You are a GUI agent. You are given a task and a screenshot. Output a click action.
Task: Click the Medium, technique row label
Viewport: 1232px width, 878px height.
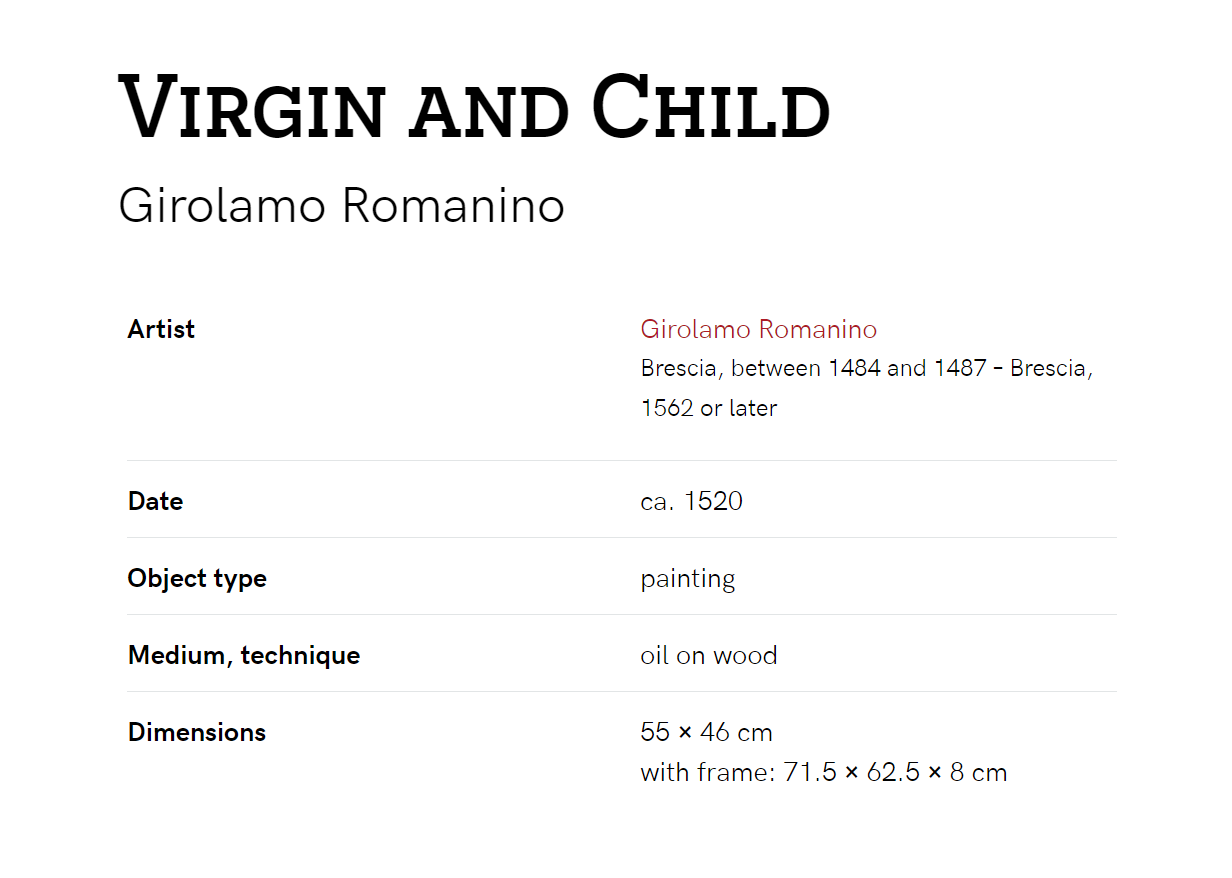click(244, 656)
